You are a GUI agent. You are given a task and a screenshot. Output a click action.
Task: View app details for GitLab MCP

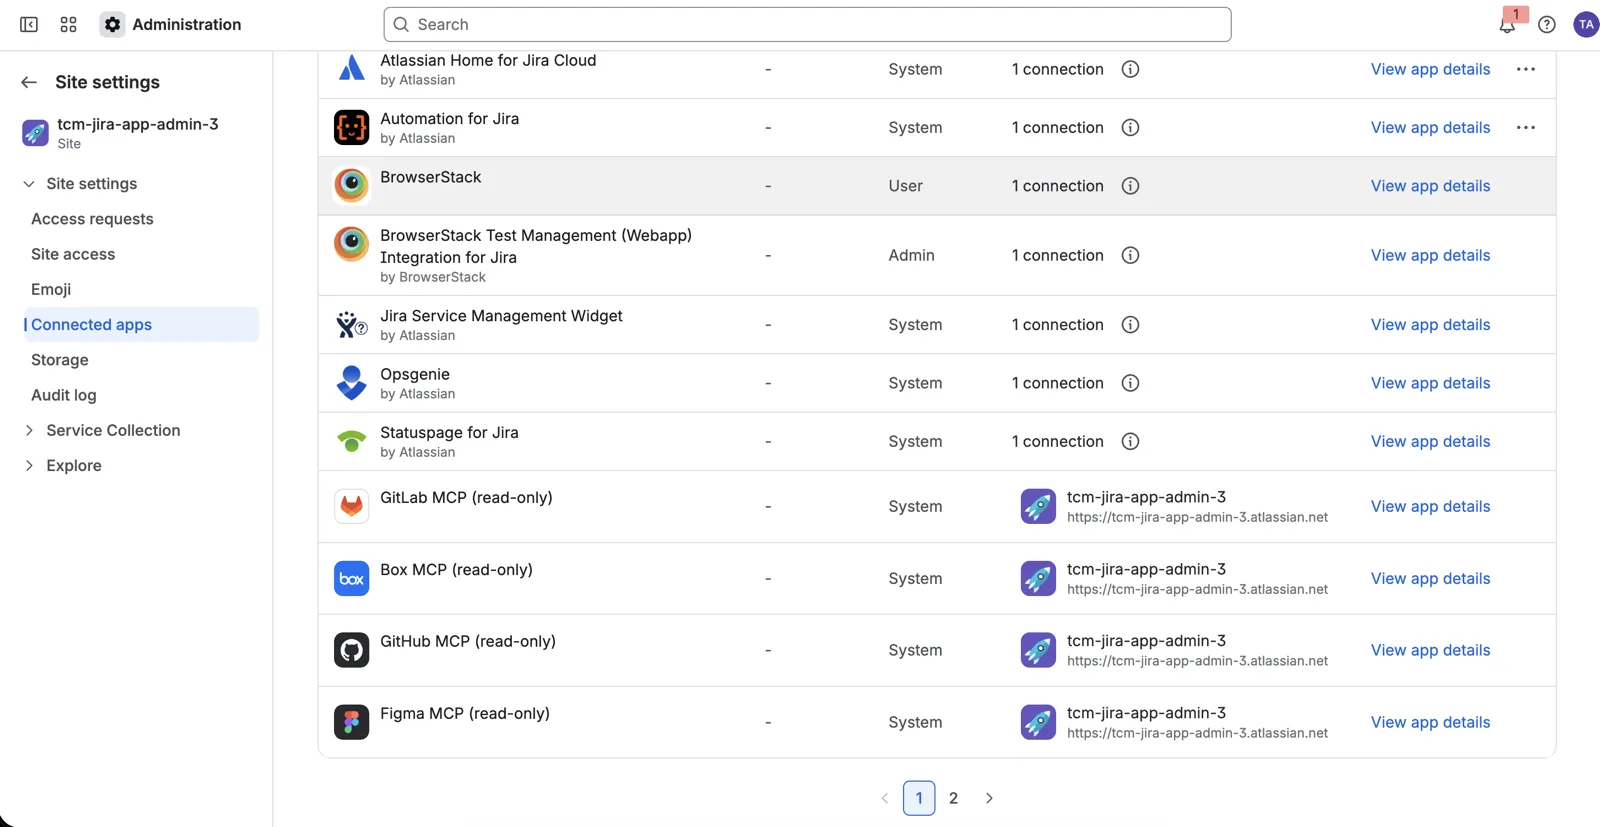coord(1430,506)
